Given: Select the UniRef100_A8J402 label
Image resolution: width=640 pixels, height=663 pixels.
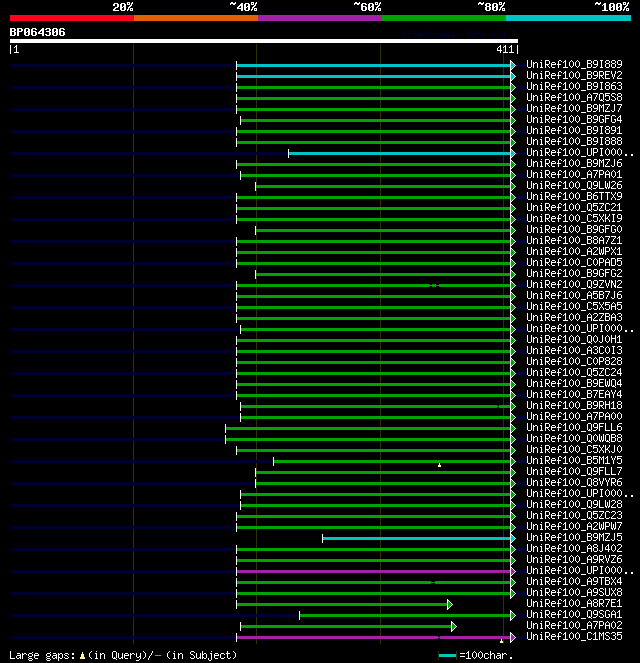Looking at the screenshot, I should click(x=574, y=548).
